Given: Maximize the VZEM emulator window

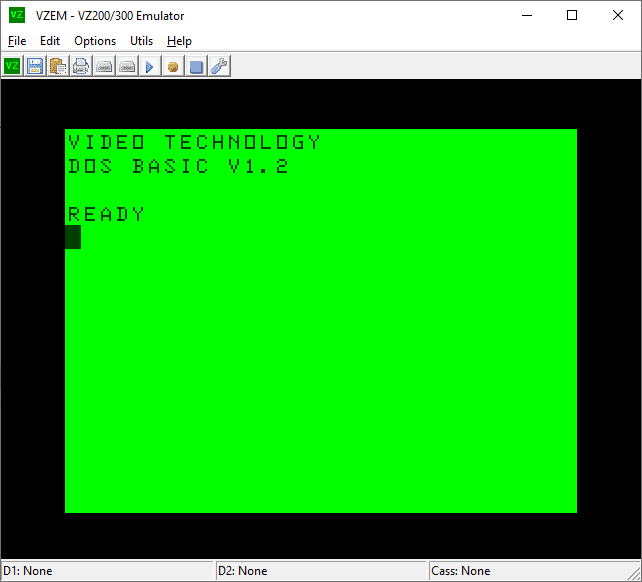Looking at the screenshot, I should [x=572, y=16].
